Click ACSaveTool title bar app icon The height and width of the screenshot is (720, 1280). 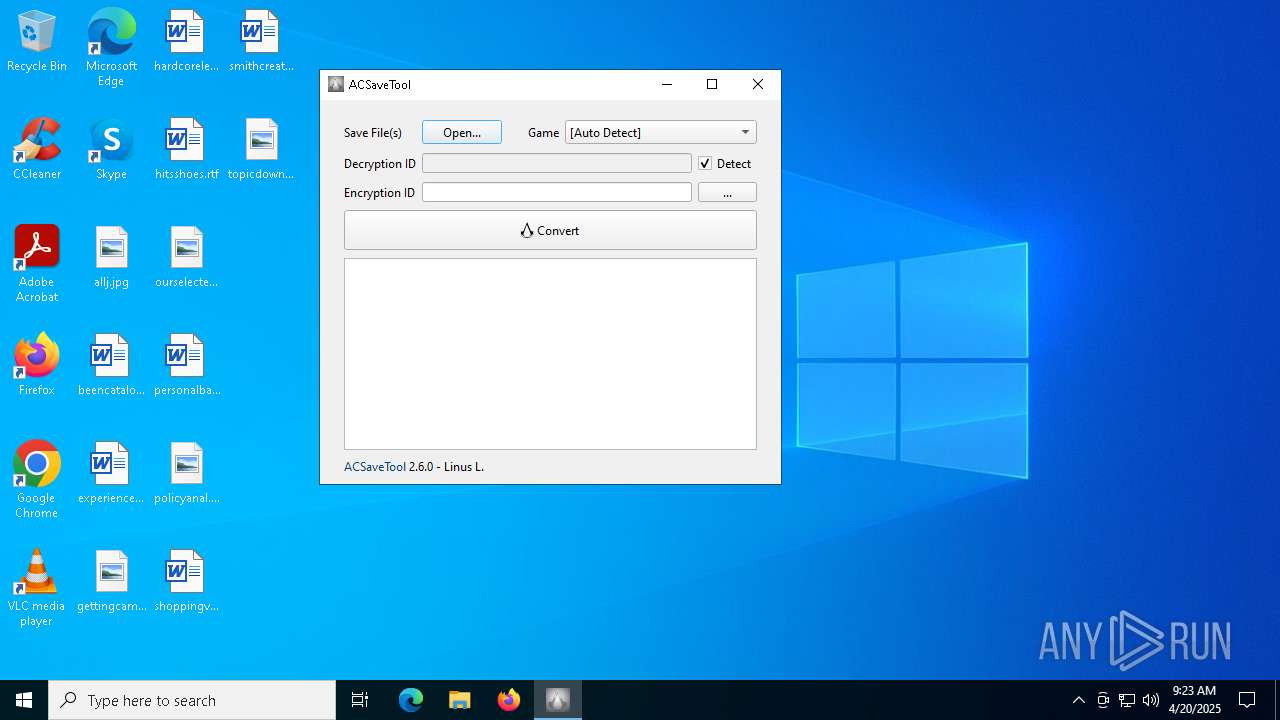point(336,84)
